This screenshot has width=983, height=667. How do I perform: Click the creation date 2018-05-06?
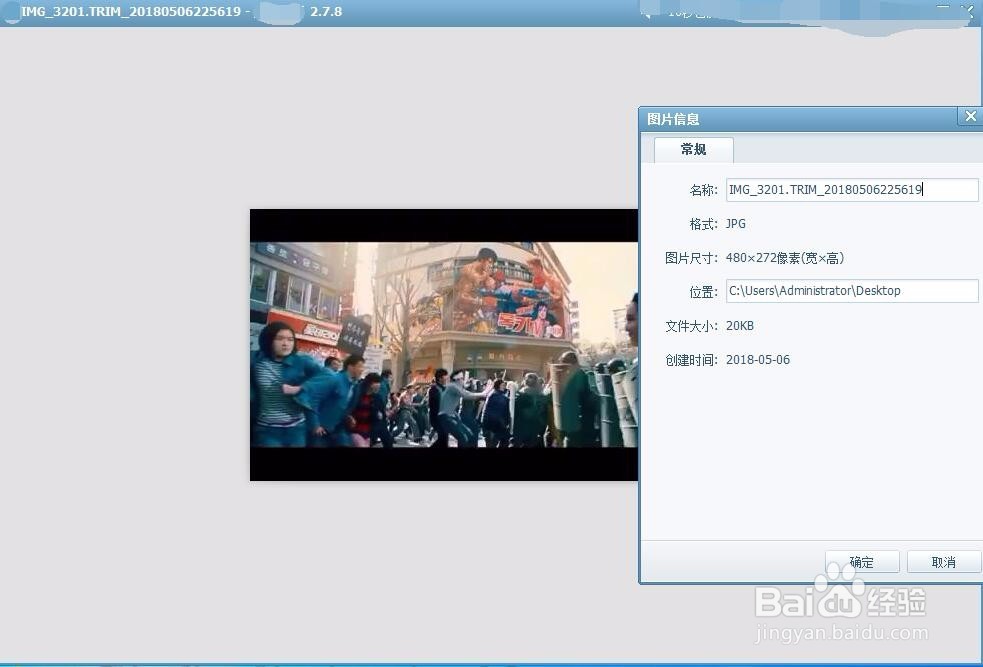pos(758,360)
